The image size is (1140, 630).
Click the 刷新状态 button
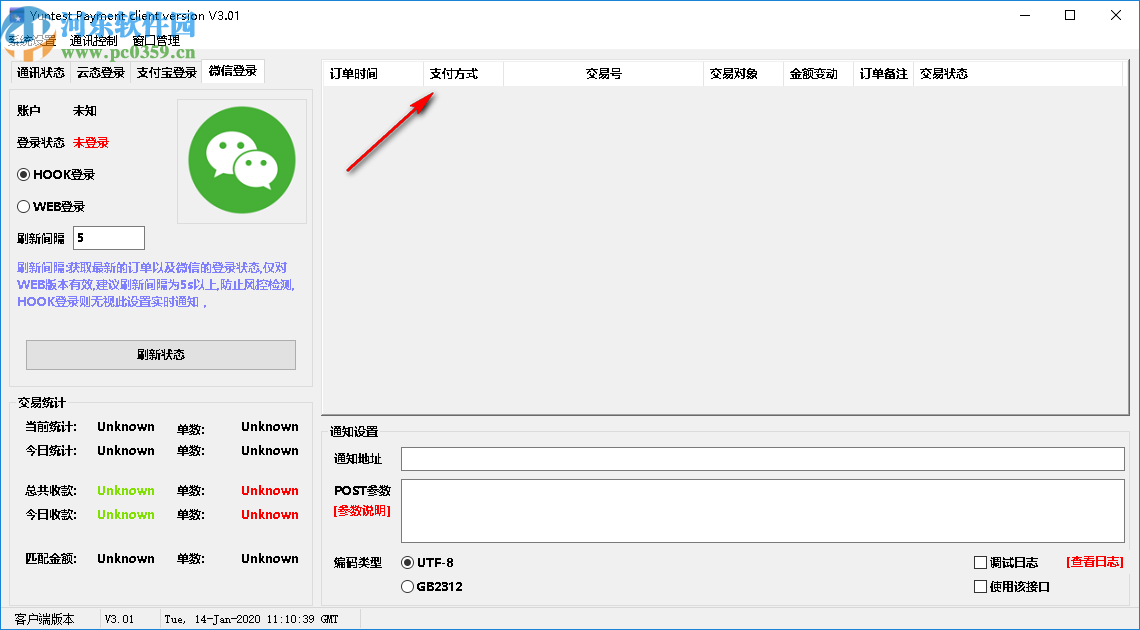(x=161, y=355)
